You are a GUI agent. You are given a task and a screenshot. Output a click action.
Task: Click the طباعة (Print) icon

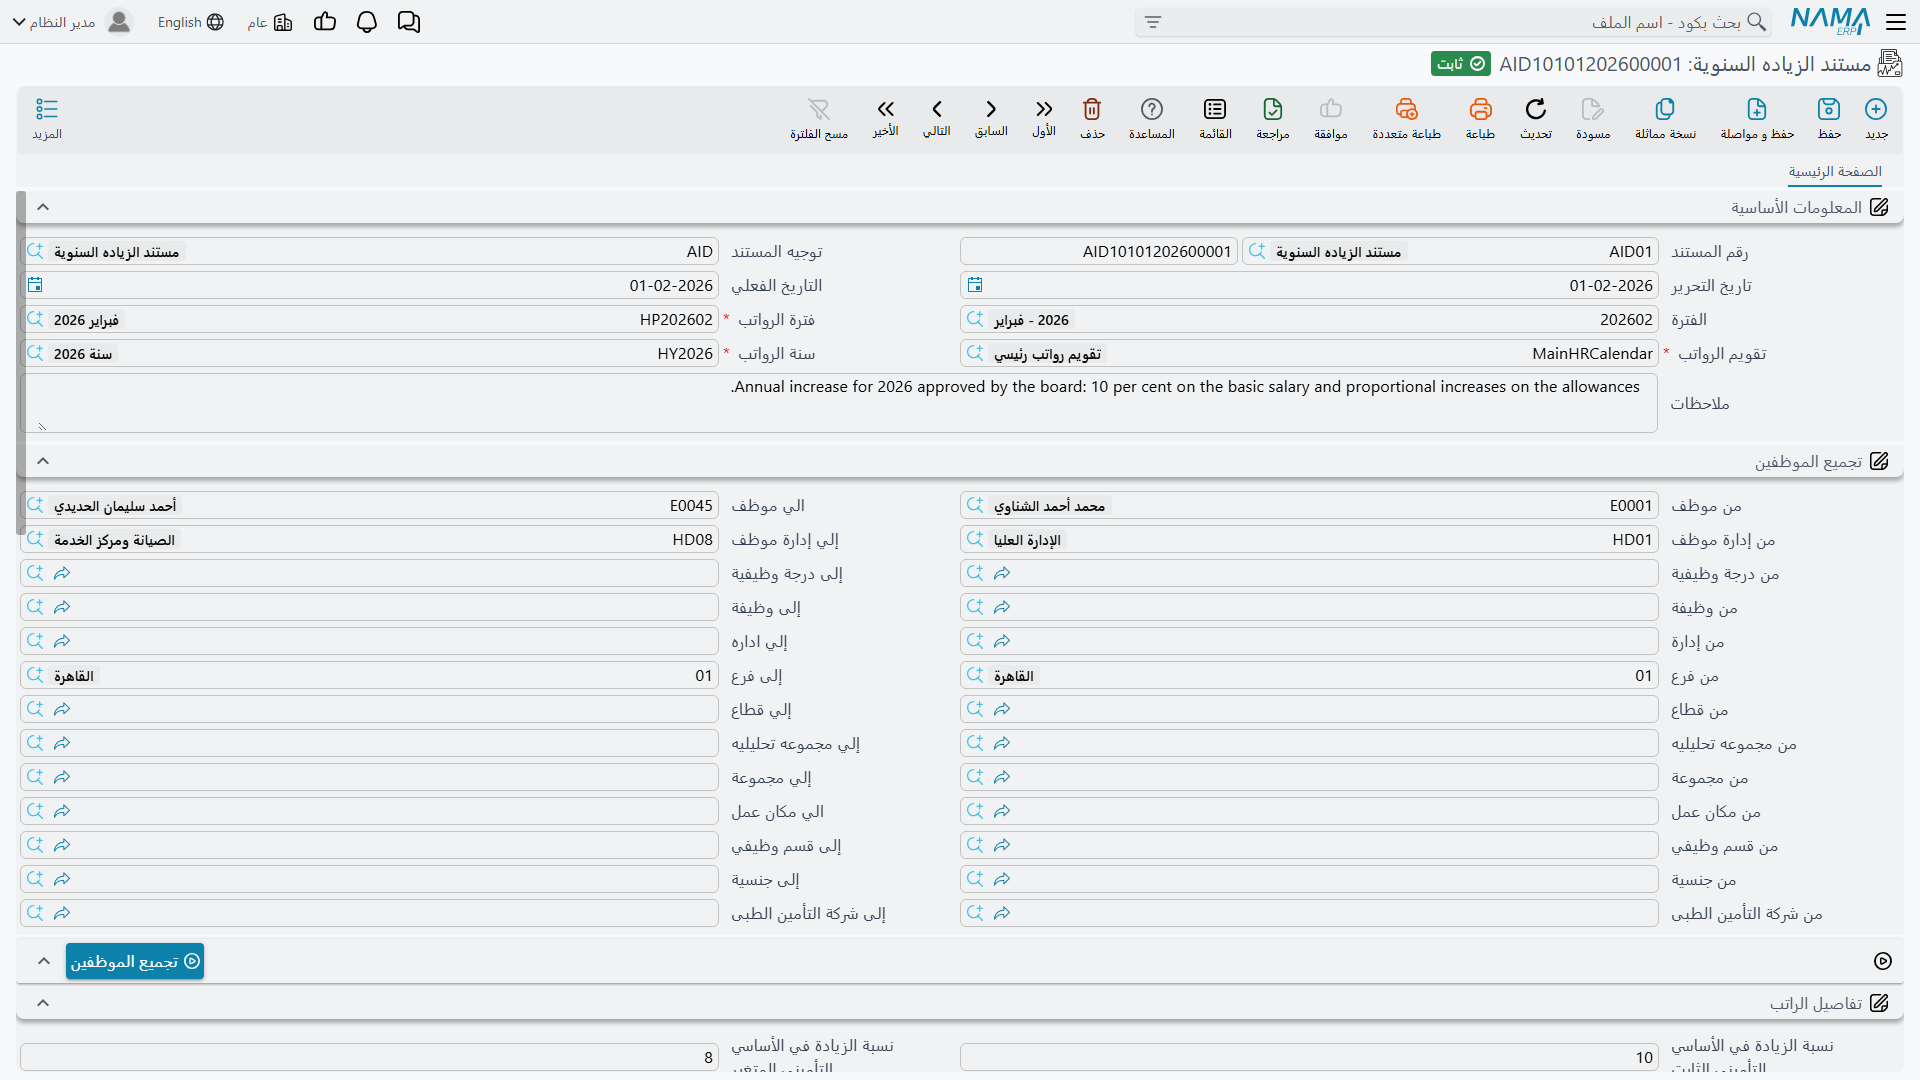point(1480,109)
